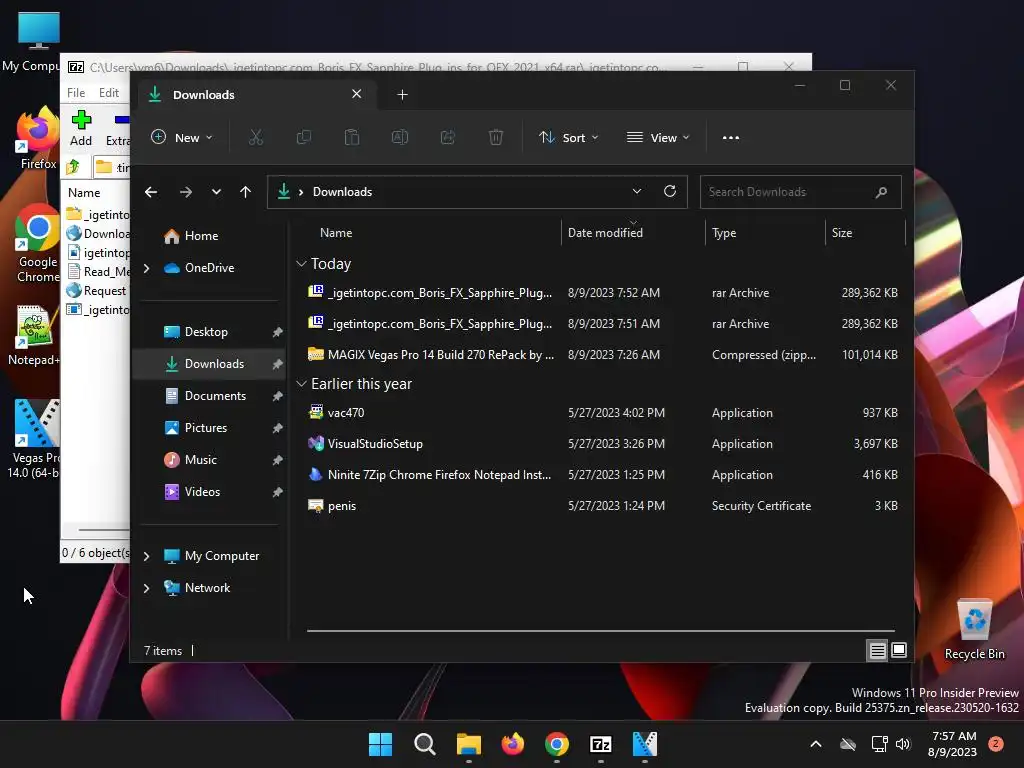Select Music in navigation pane
The width and height of the screenshot is (1024, 768).
210,460
